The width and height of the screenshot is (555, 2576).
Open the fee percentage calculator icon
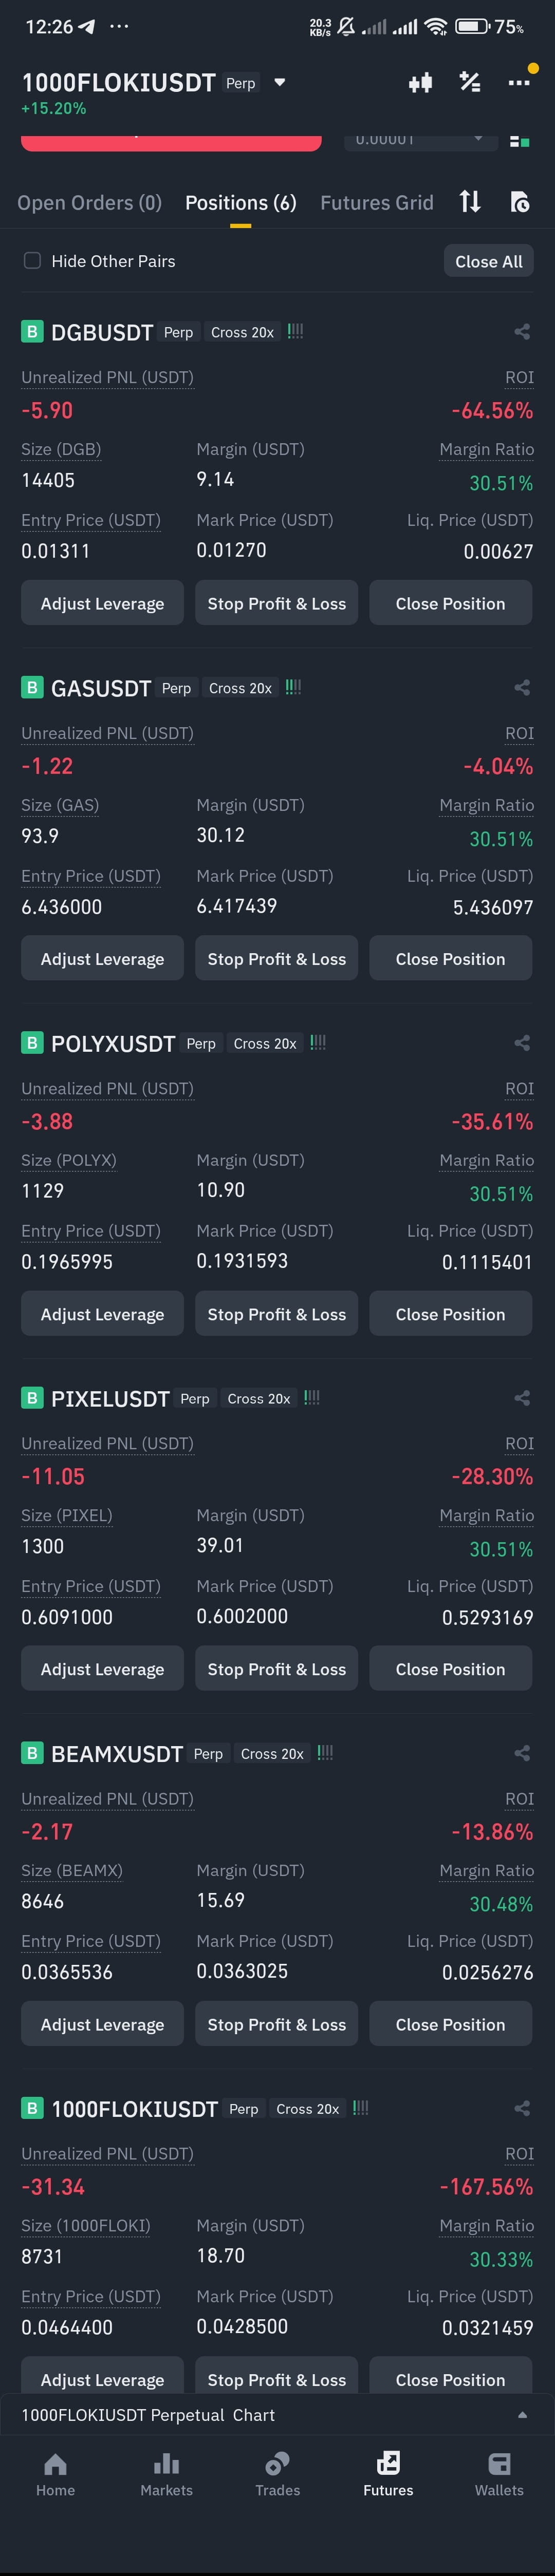coord(469,82)
